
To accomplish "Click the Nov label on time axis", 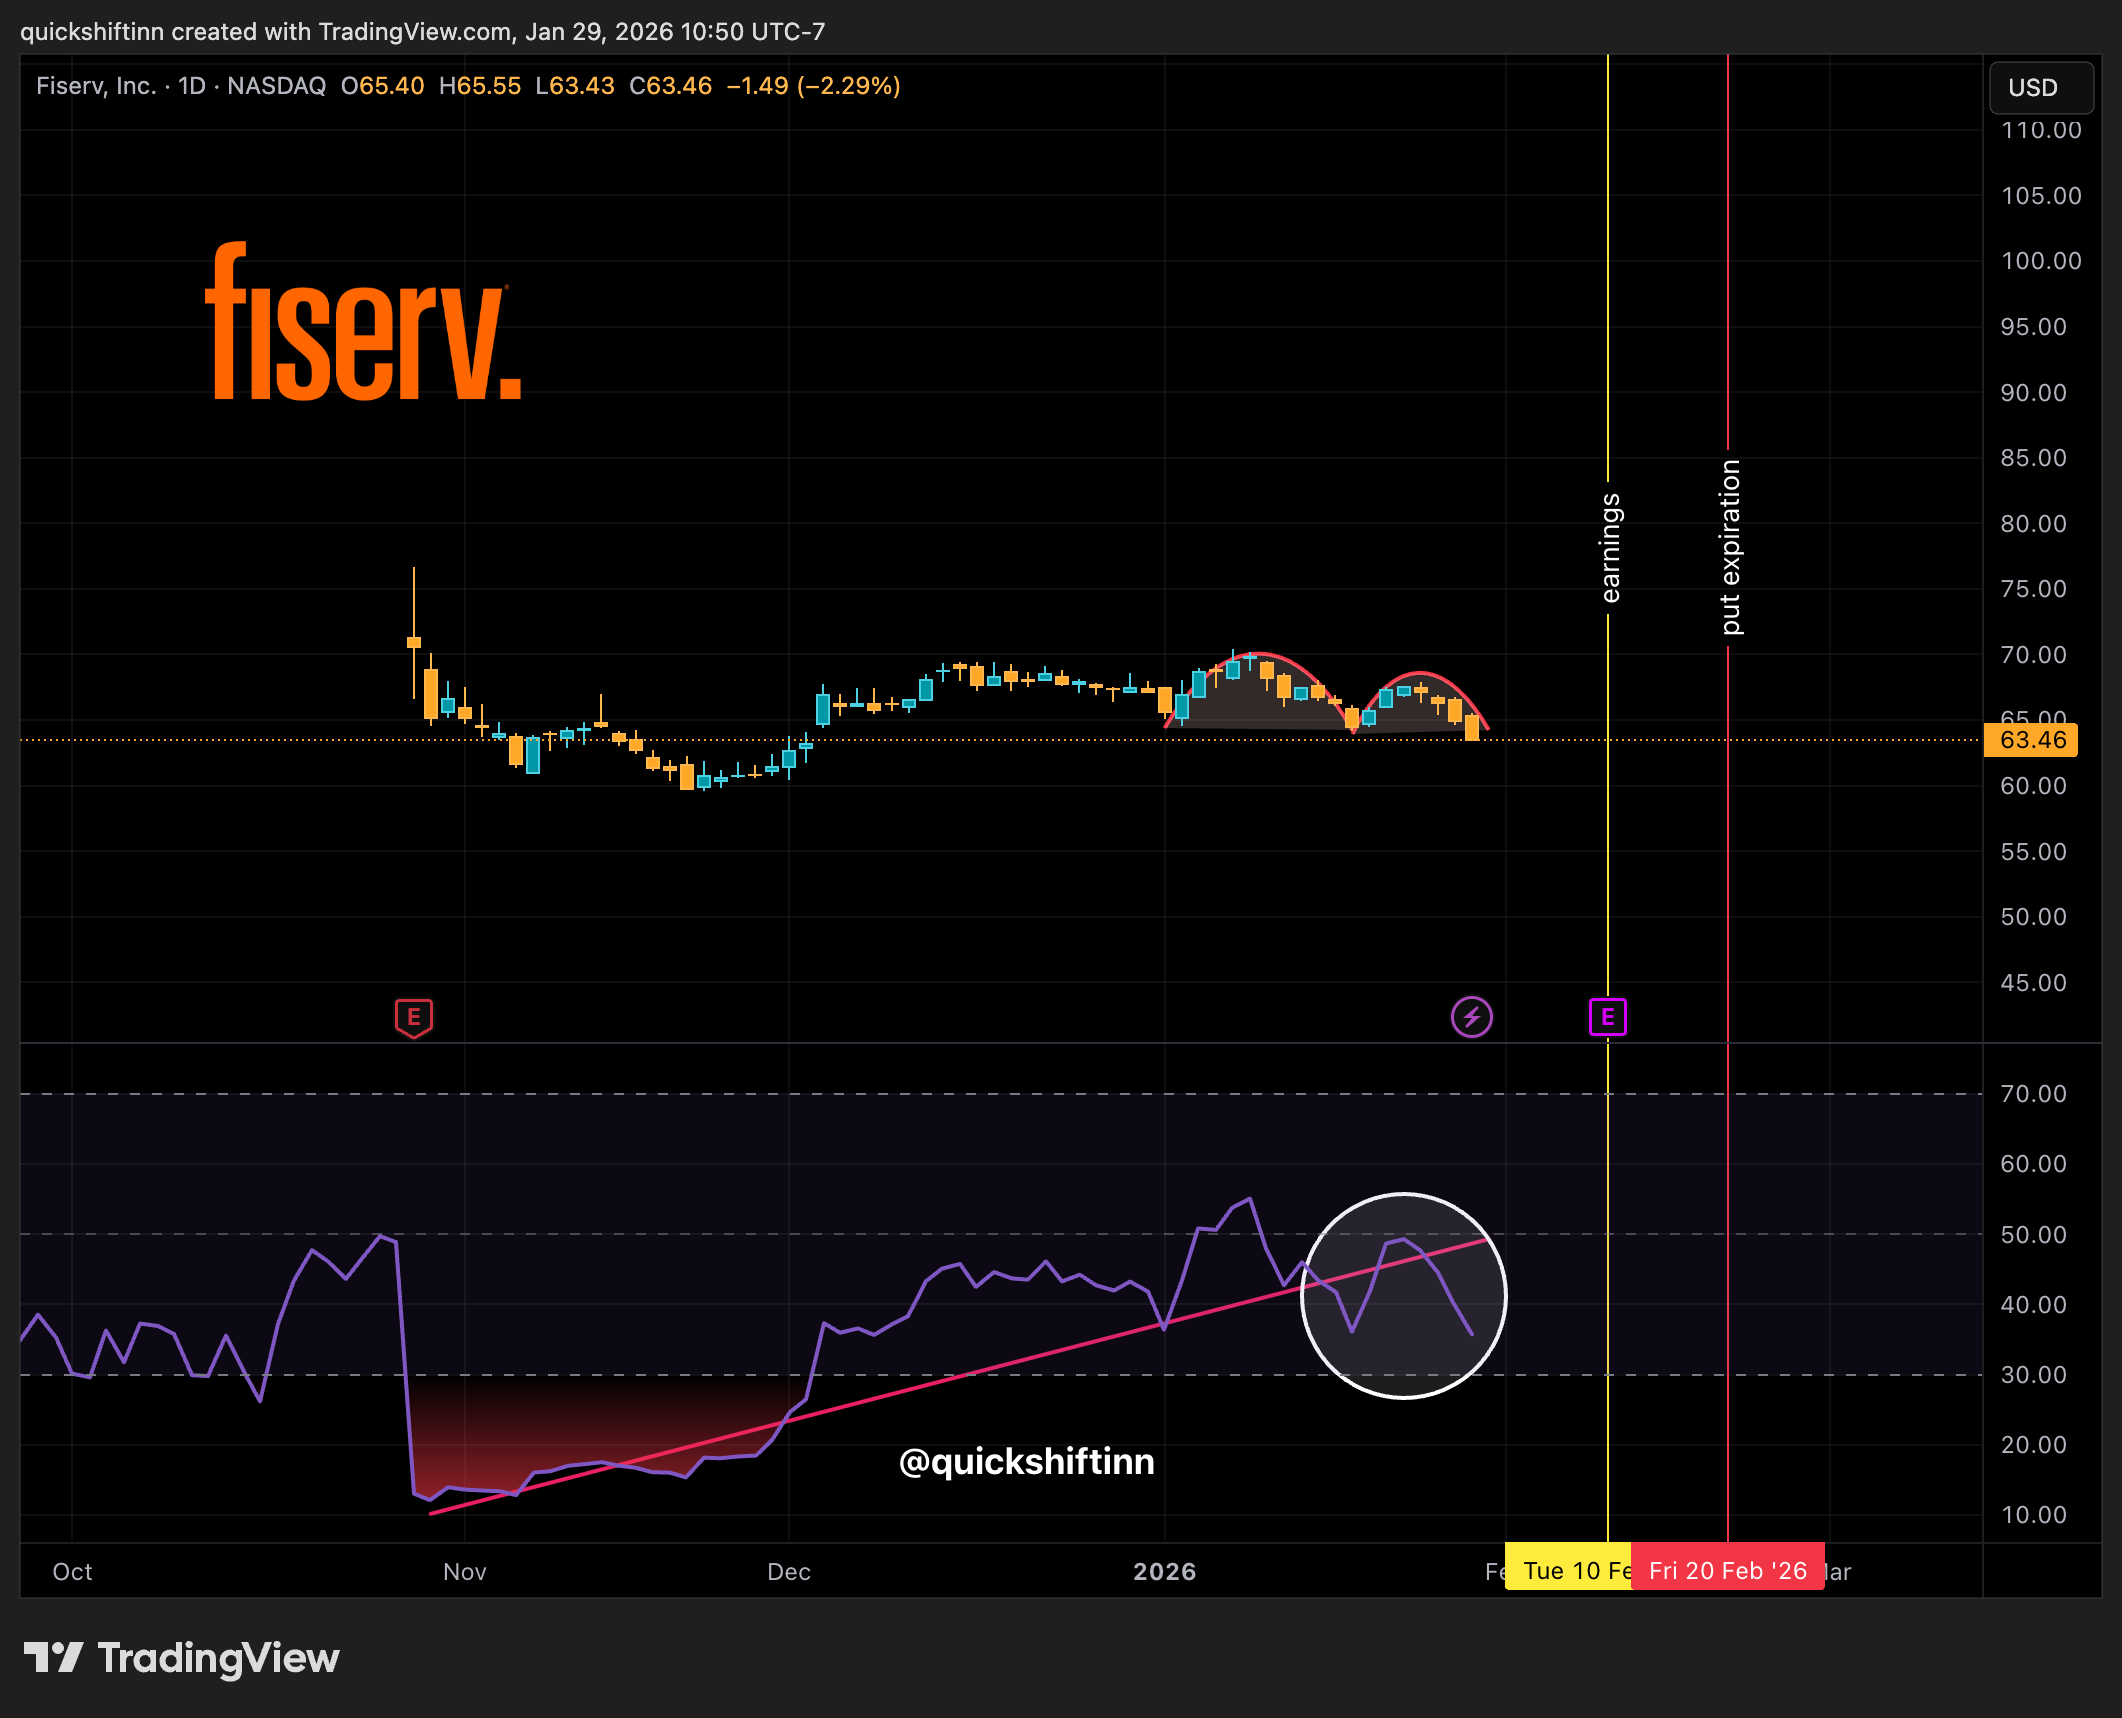I will click(465, 1572).
